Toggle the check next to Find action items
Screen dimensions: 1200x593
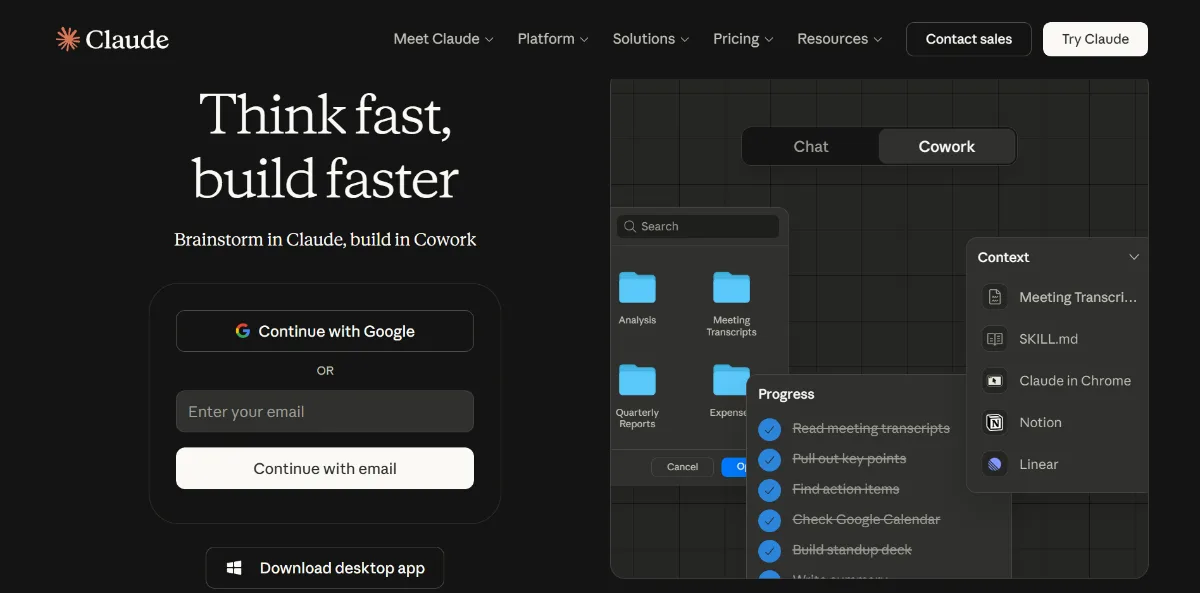[x=769, y=490]
